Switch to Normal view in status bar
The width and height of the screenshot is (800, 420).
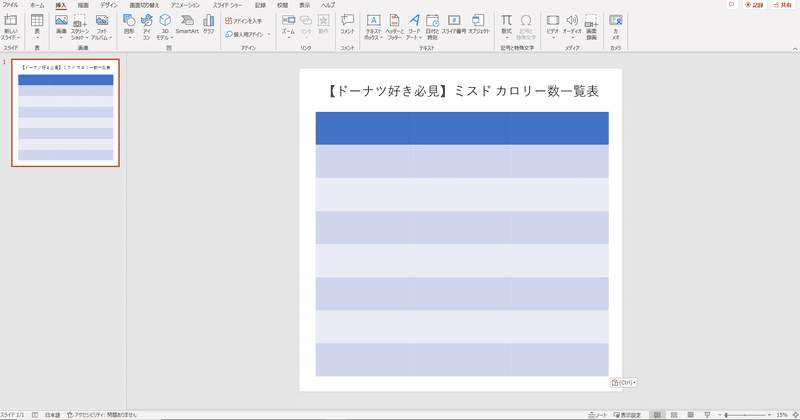[x=657, y=415]
